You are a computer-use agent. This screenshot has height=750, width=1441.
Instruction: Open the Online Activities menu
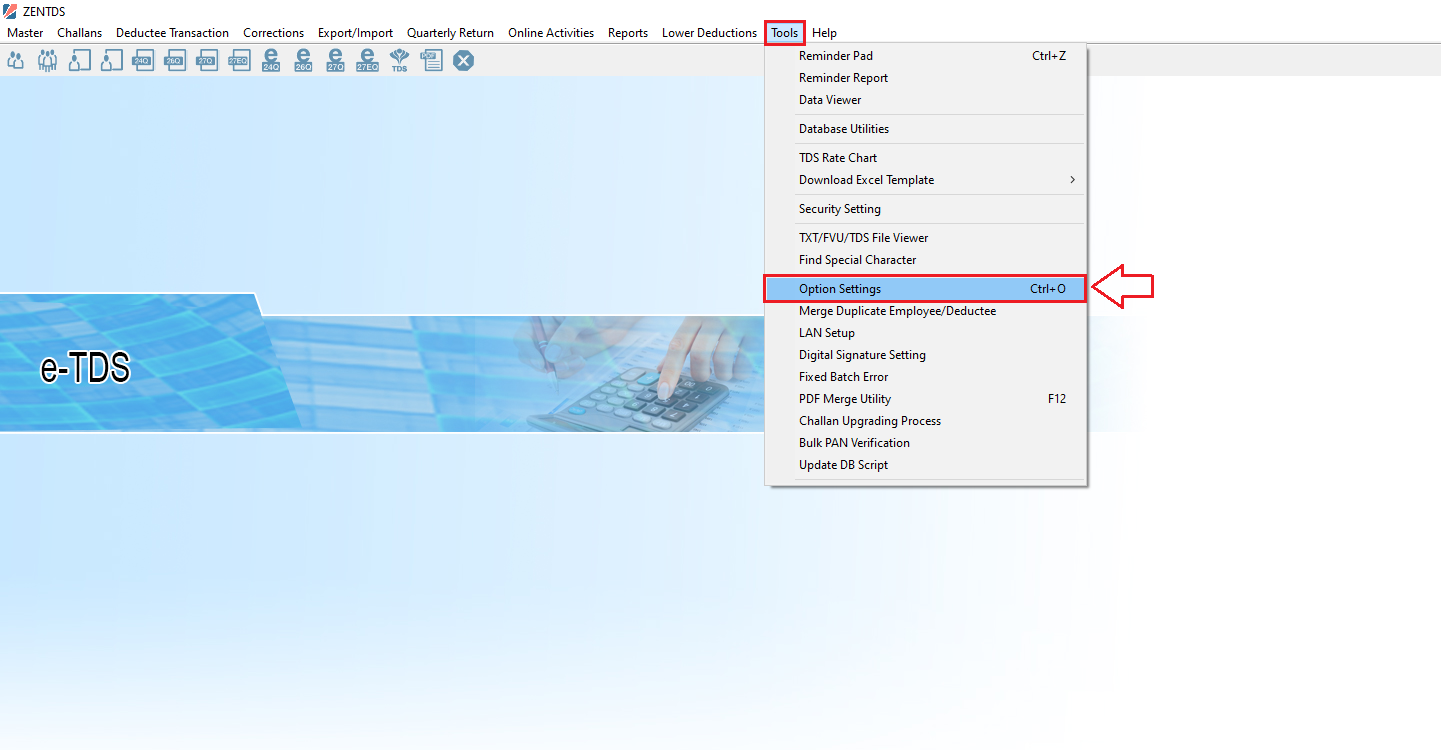(551, 33)
